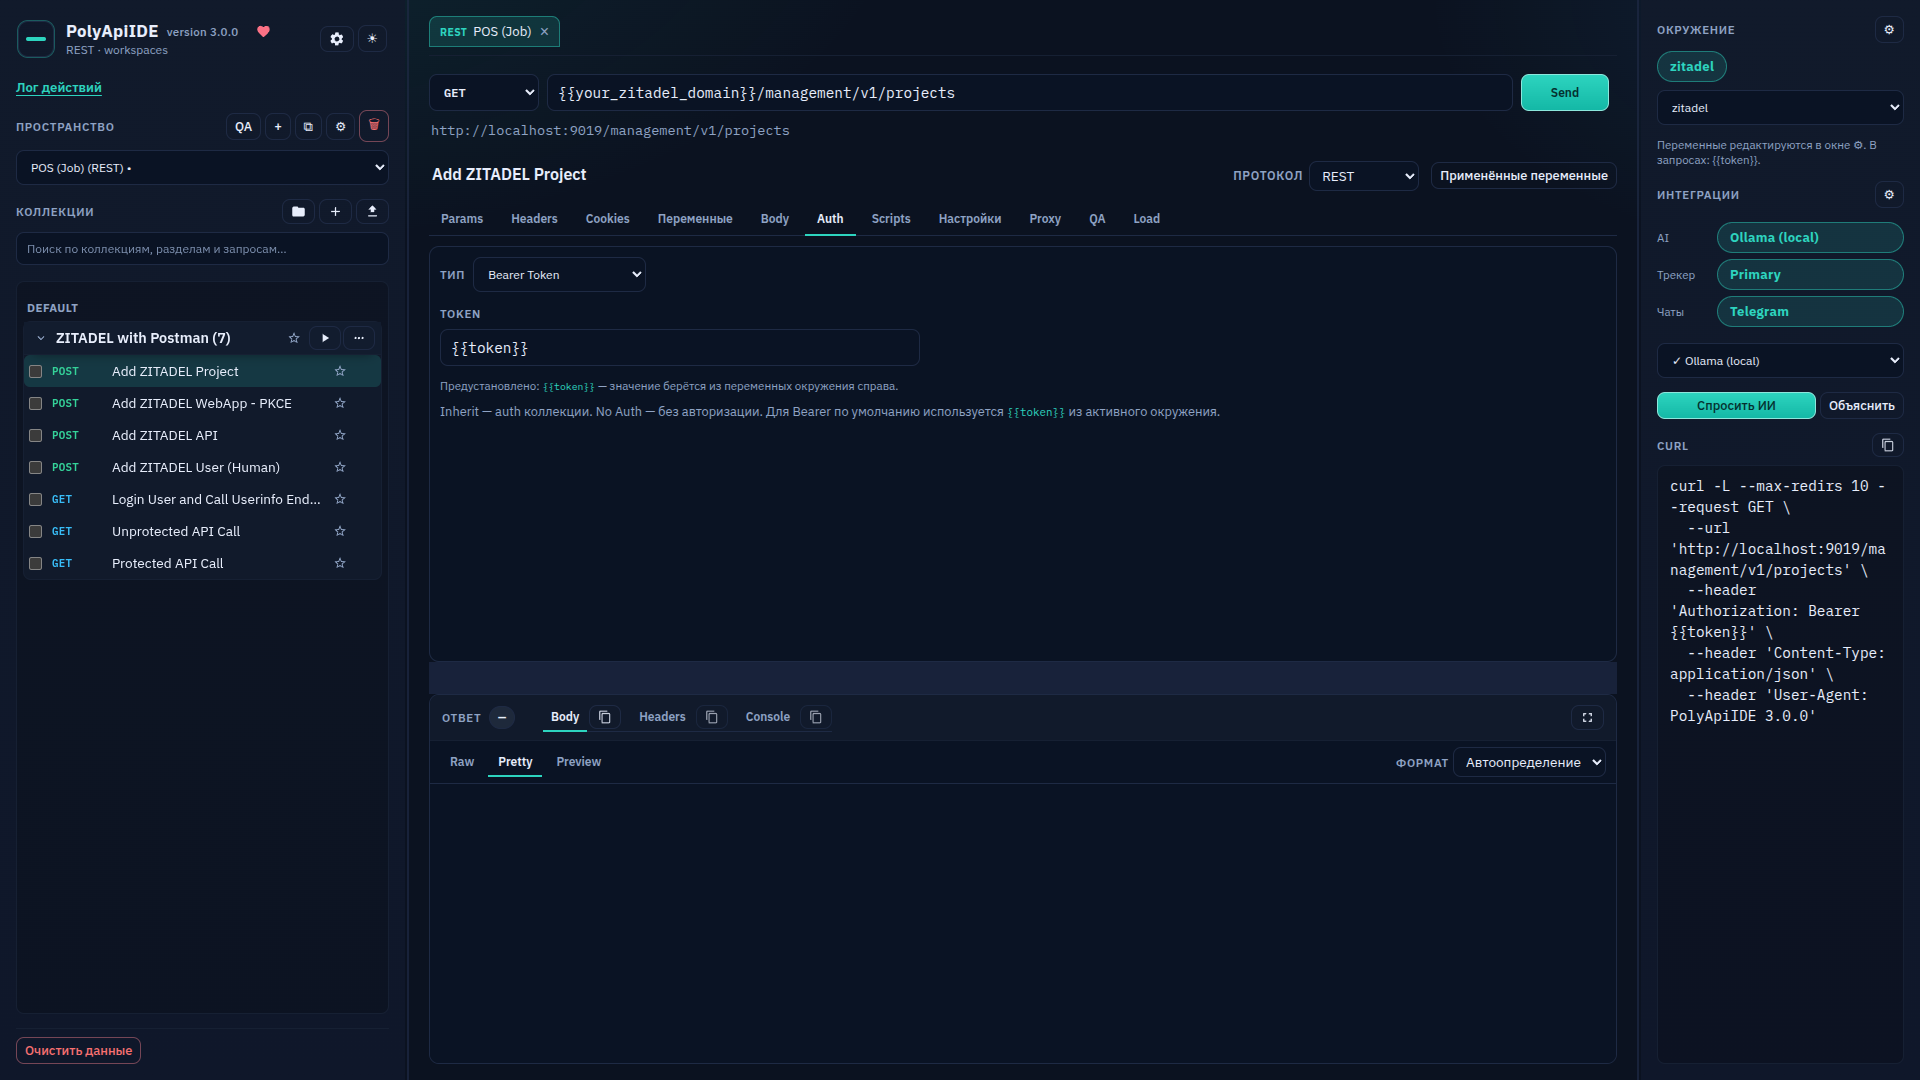Copy the cURL command

point(1887,445)
